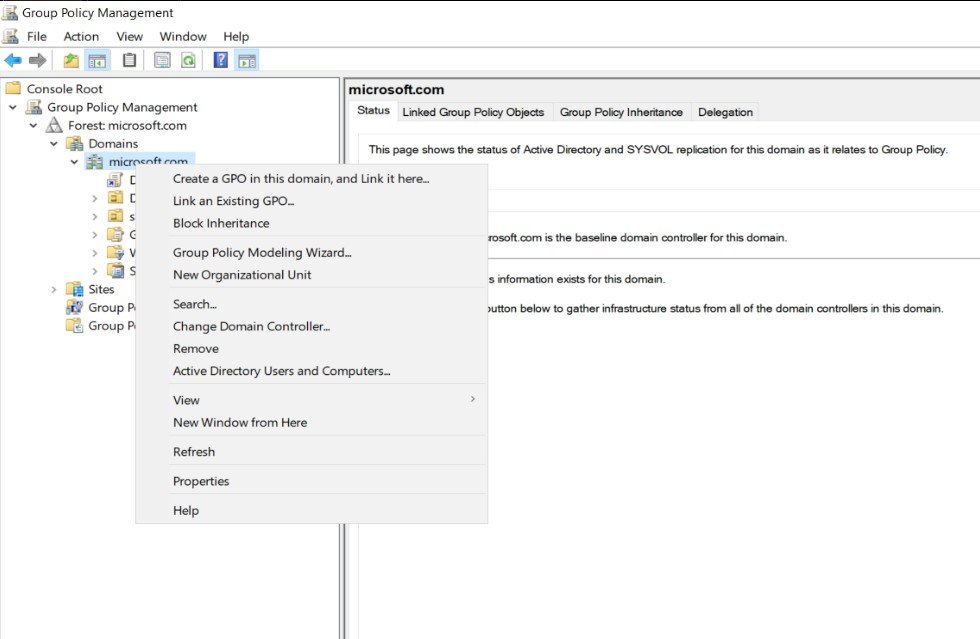This screenshot has height=639, width=980.
Task: Click the title bar Group Policy Management icon
Action: click(x=9, y=12)
